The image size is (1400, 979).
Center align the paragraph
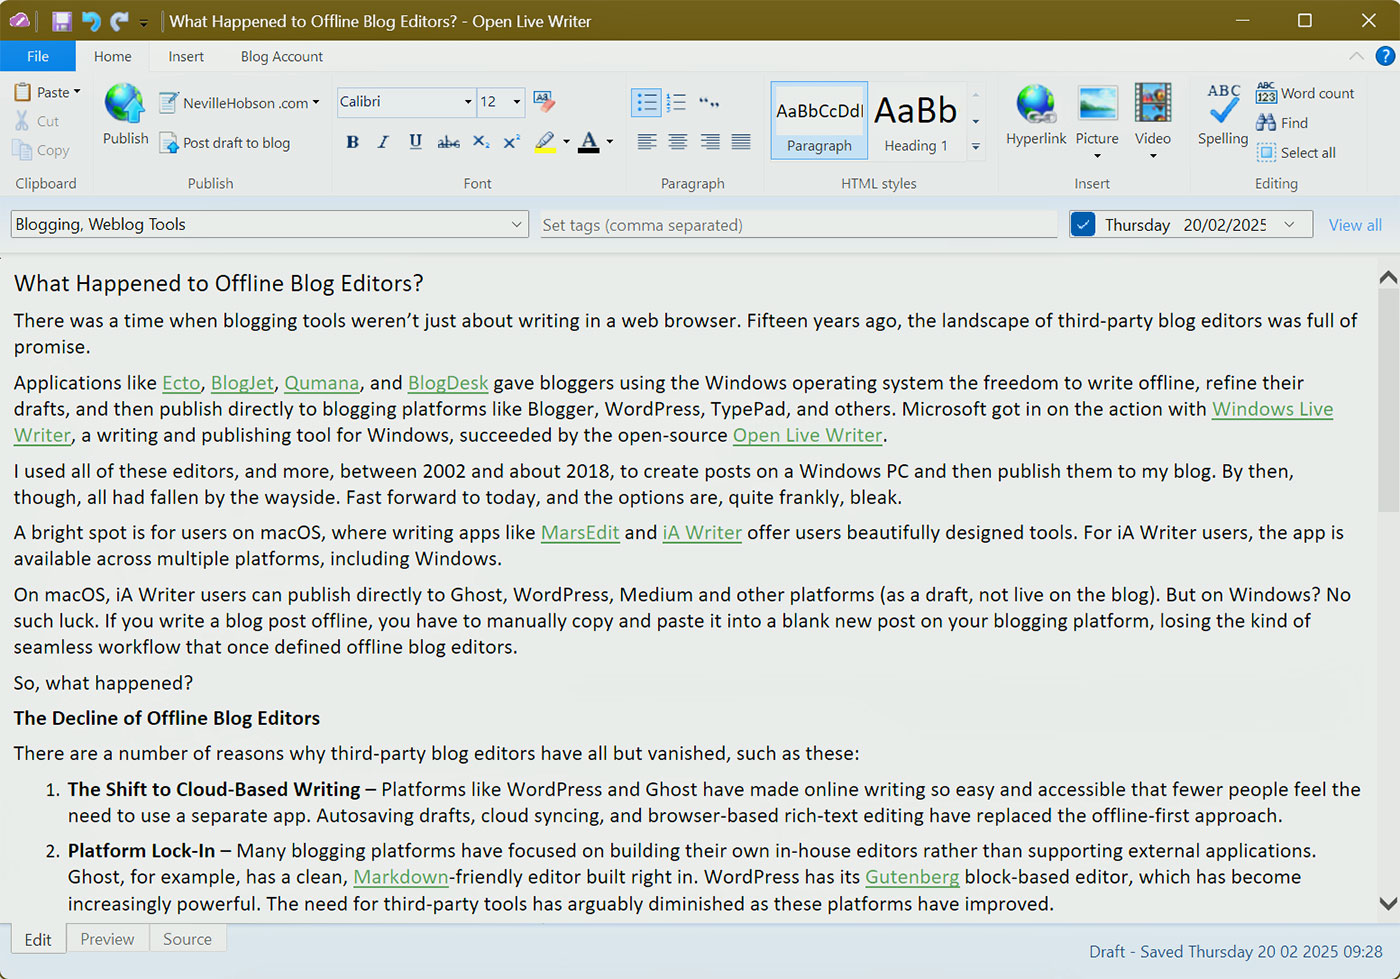pyautogui.click(x=678, y=142)
